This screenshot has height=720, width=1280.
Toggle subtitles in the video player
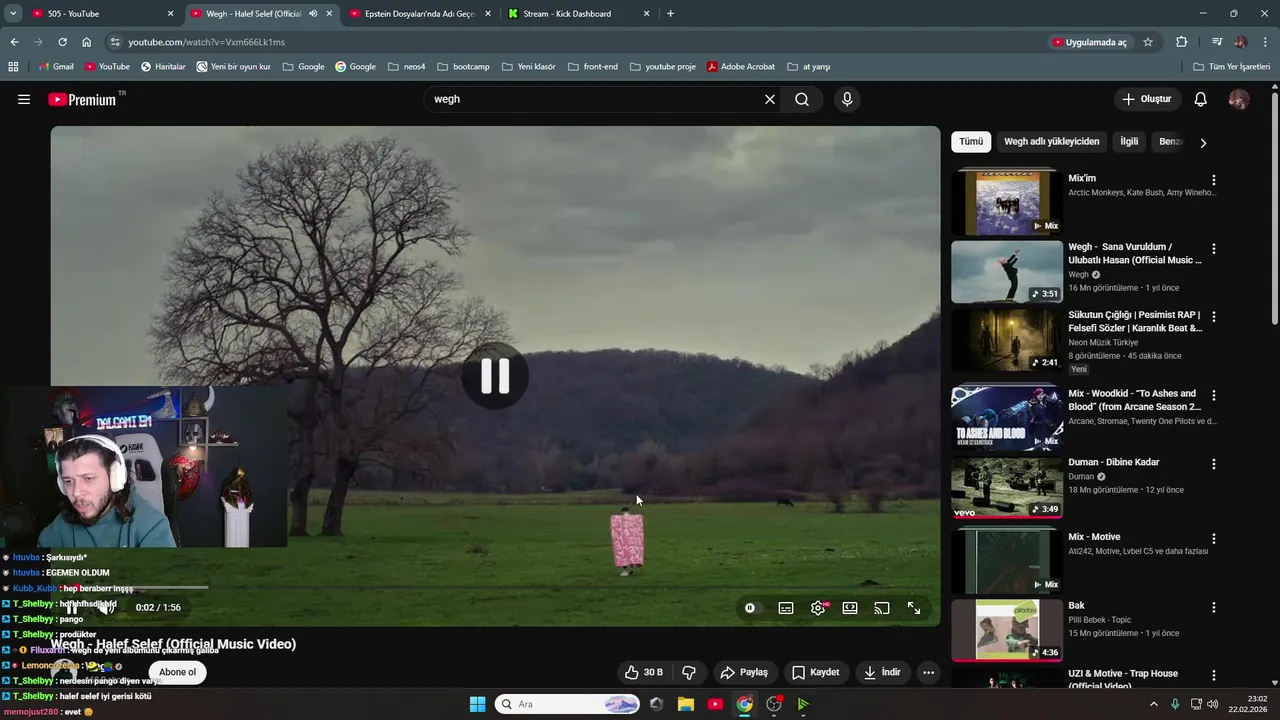click(786, 608)
